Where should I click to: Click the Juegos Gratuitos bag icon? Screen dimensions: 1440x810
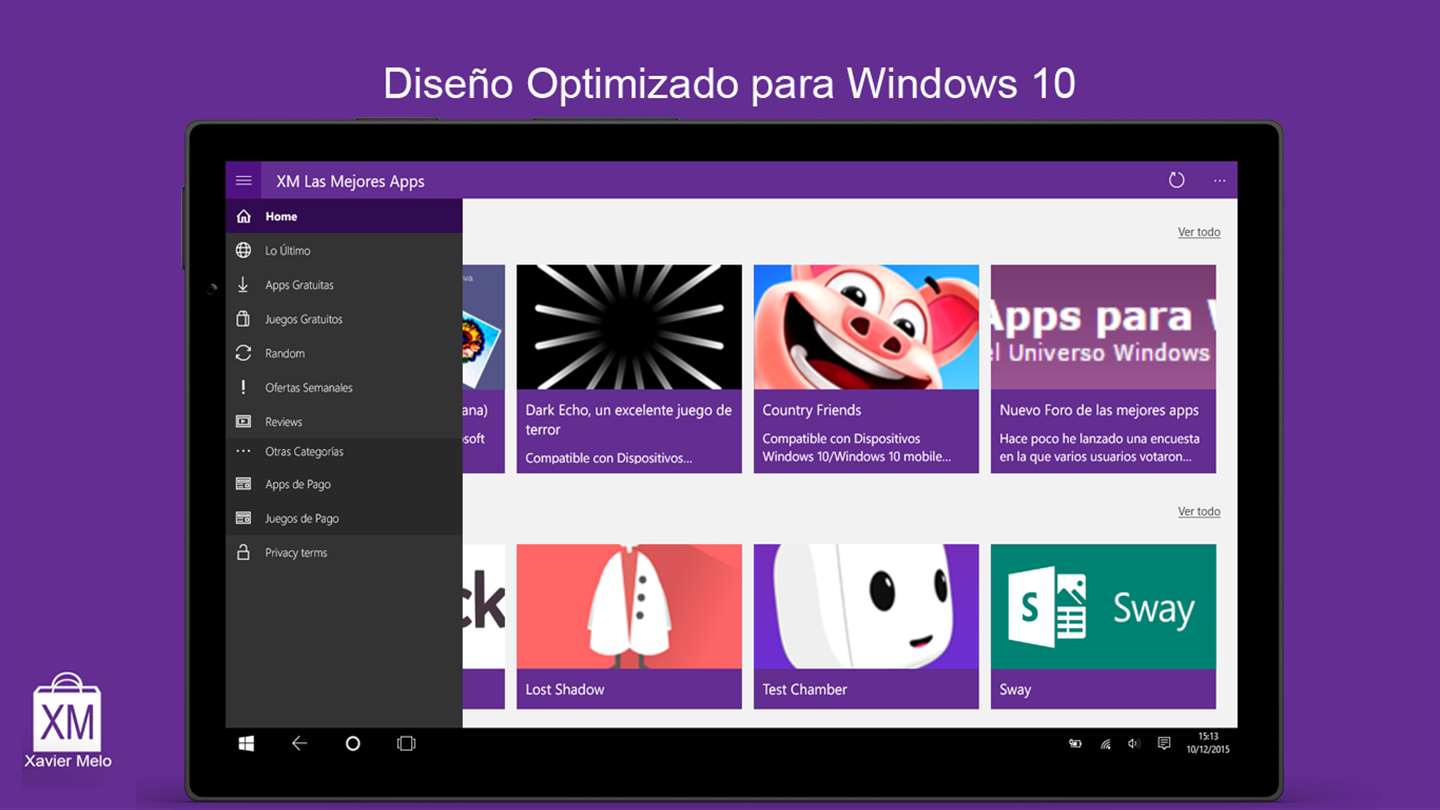pyautogui.click(x=243, y=319)
